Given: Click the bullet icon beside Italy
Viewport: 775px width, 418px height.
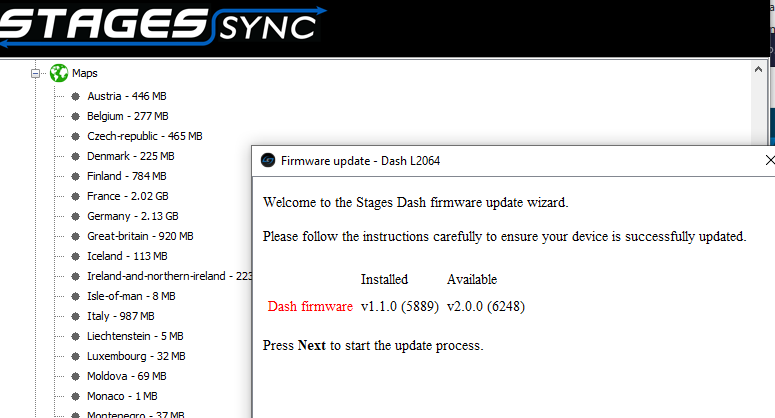Looking at the screenshot, I should click(74, 316).
